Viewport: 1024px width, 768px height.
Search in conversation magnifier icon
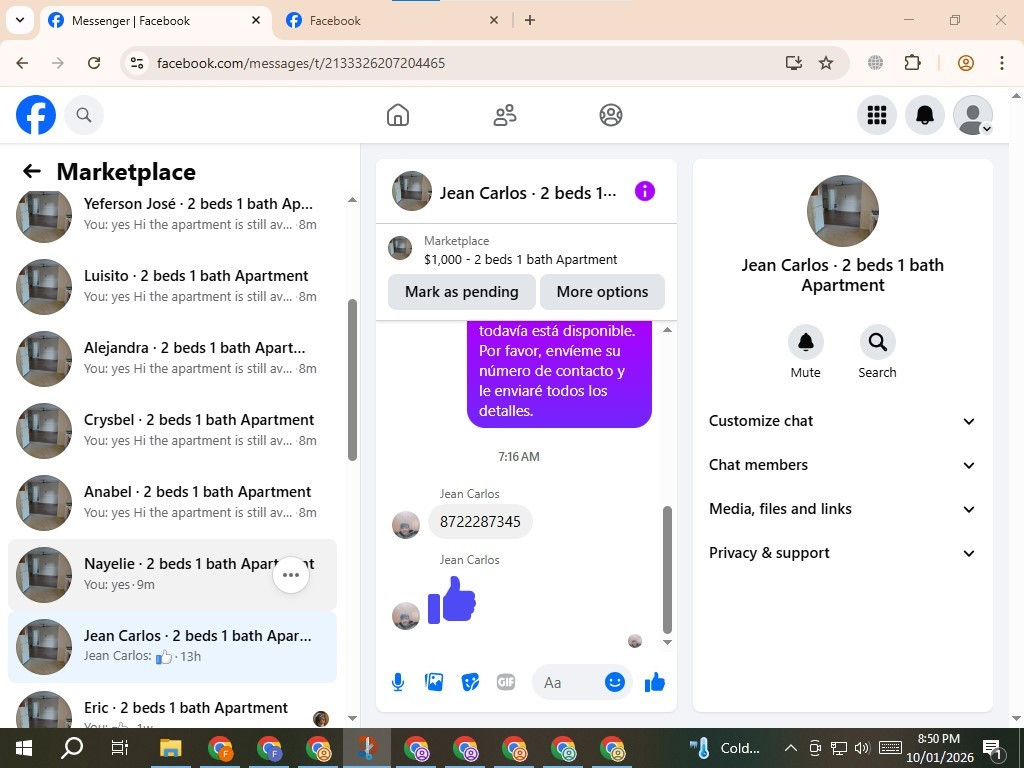(x=877, y=342)
